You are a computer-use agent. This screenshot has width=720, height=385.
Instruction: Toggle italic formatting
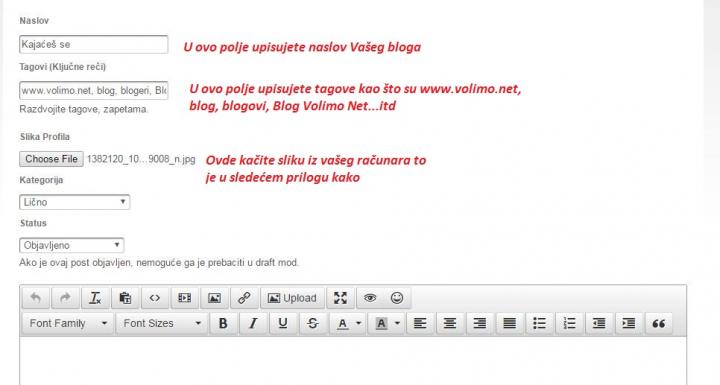click(253, 323)
